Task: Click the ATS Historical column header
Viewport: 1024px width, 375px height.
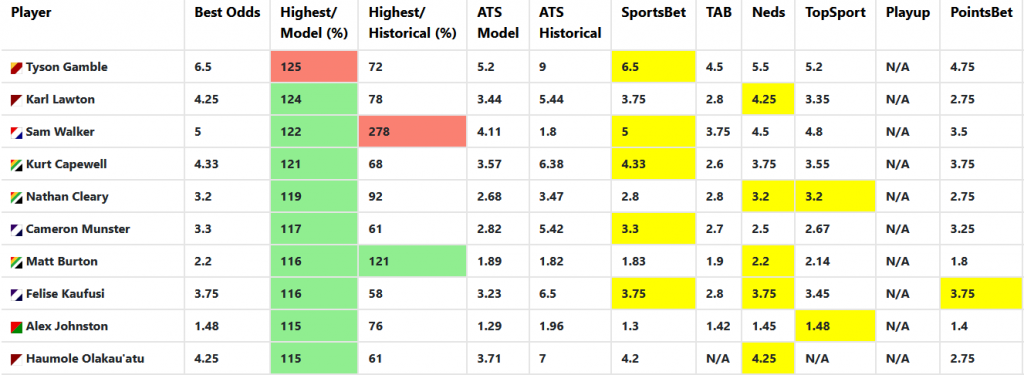Action: point(570,23)
